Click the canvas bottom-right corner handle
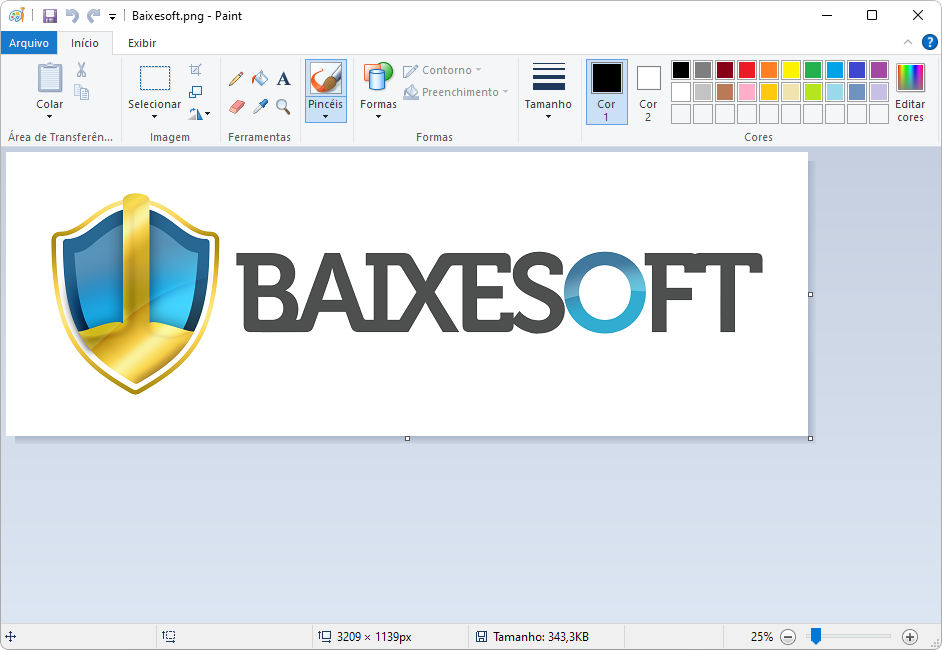 [x=810, y=439]
